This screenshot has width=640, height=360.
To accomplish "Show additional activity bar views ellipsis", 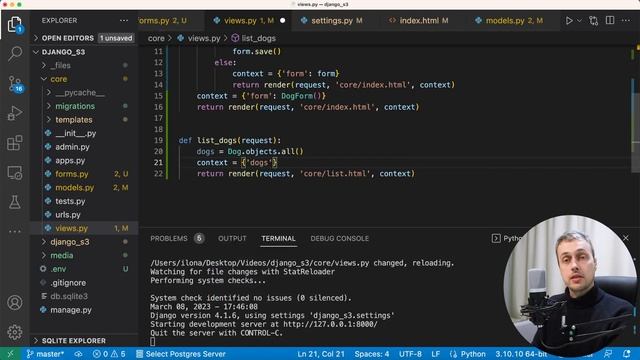I will [15, 231].
